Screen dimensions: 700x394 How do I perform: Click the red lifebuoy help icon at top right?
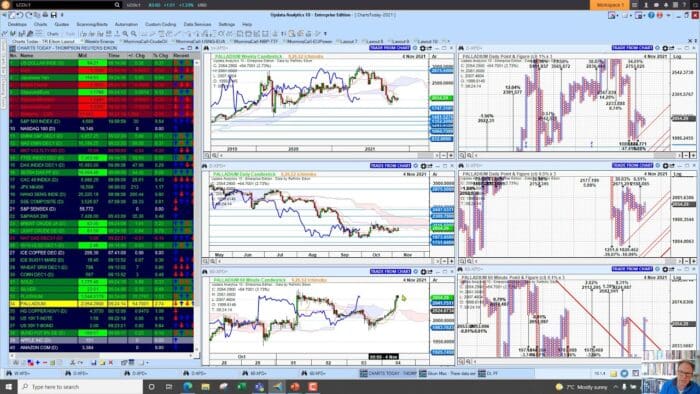(660, 15)
